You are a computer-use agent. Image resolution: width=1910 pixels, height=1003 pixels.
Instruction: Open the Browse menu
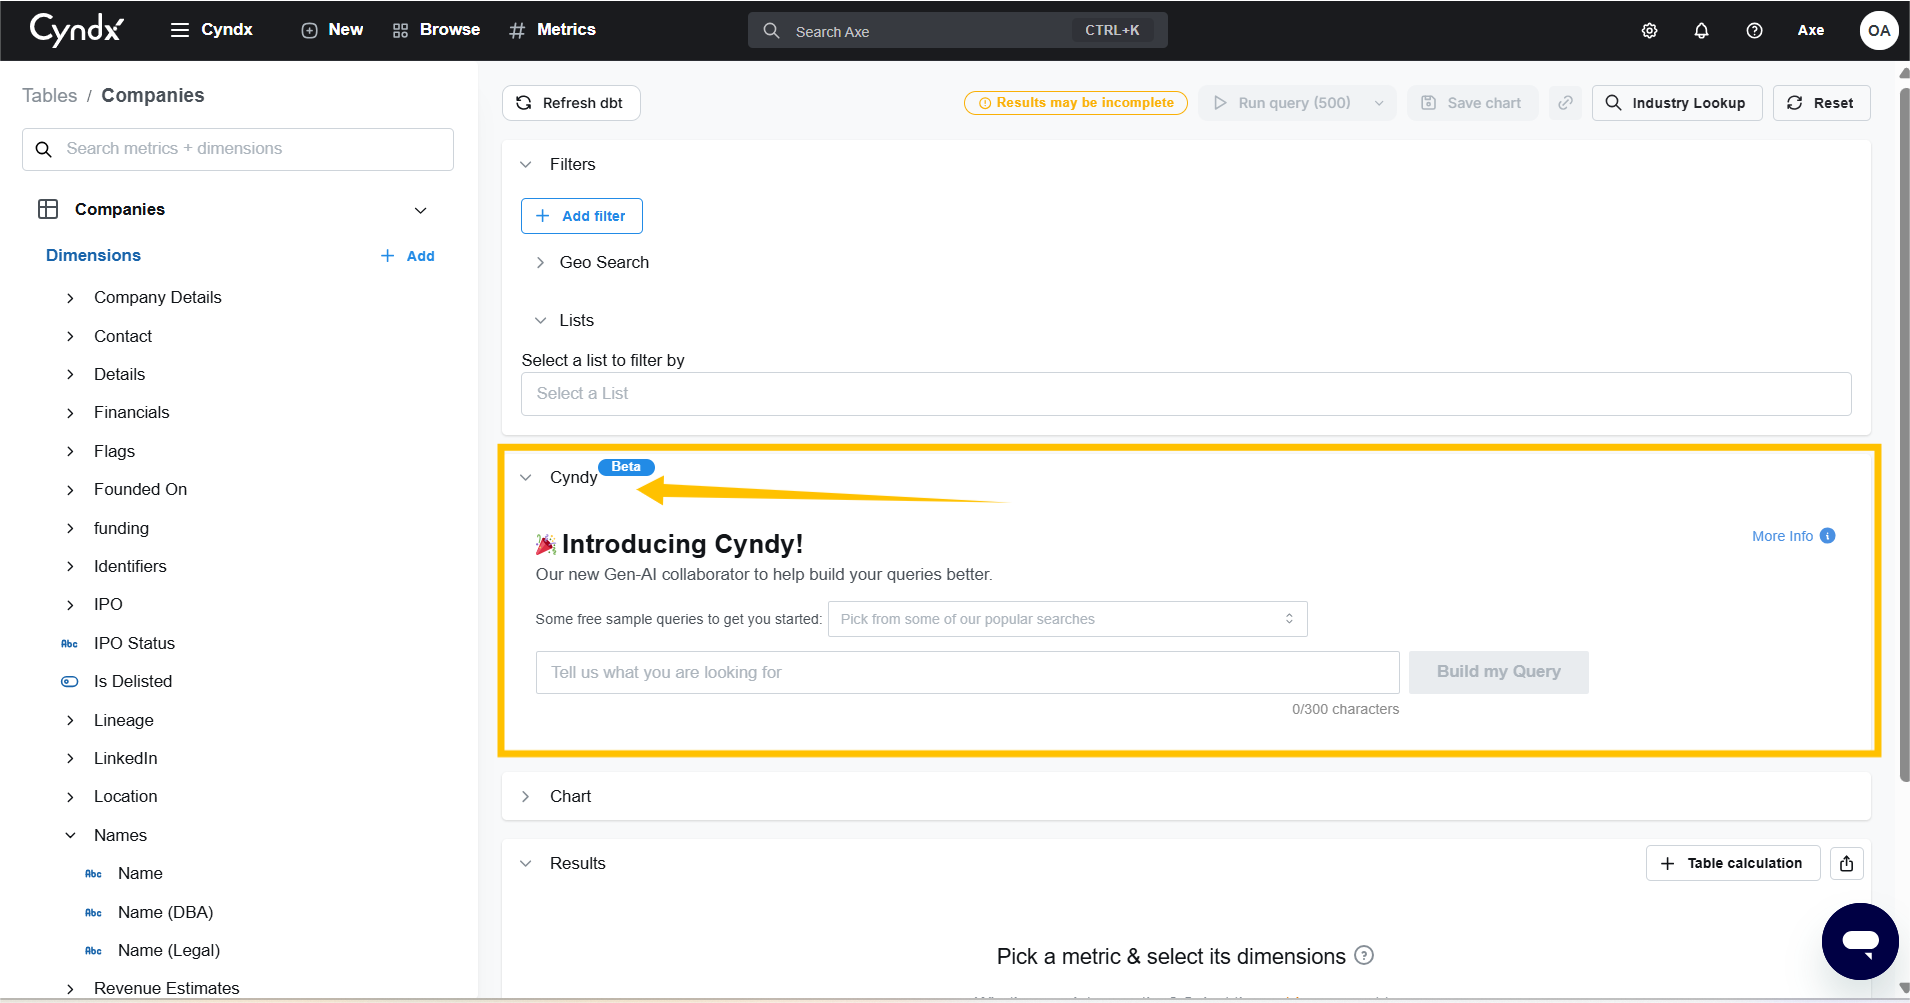[436, 30]
